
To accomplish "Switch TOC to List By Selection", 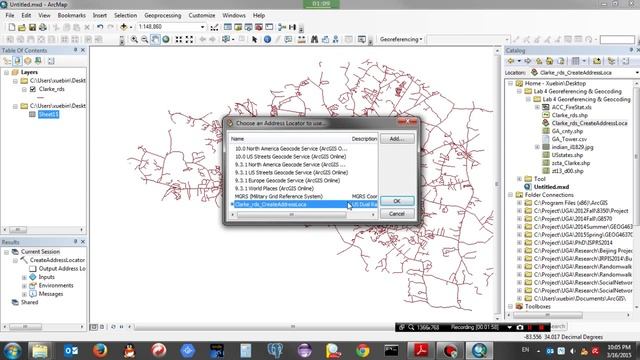I will (x=38, y=61).
